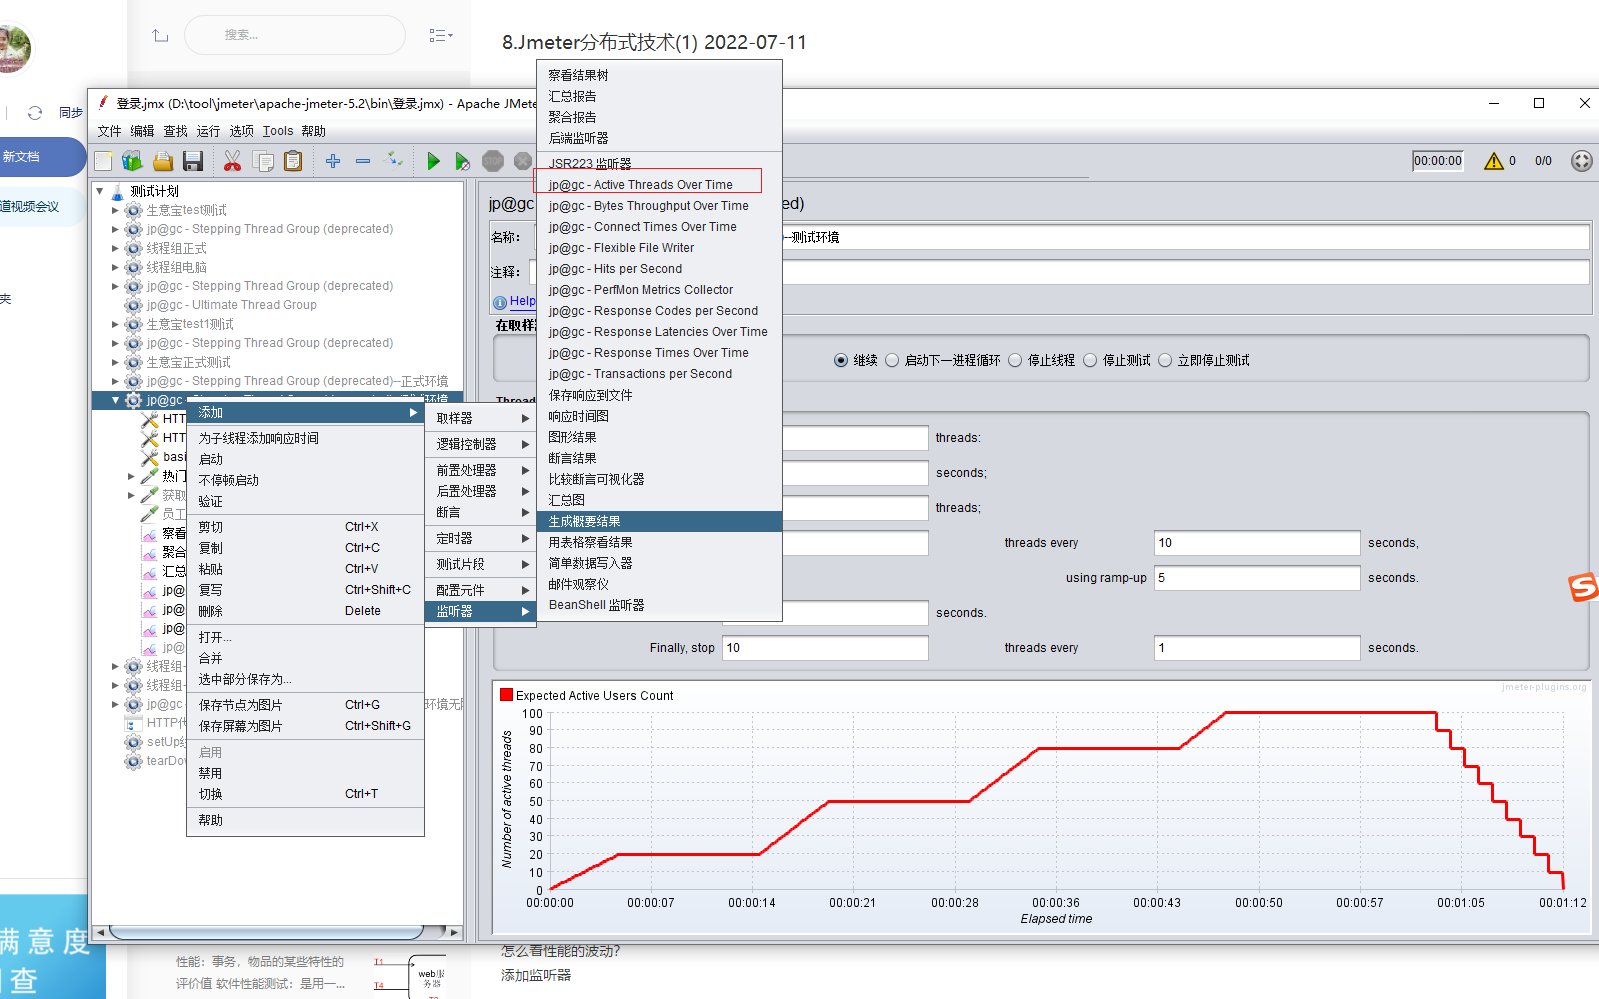Click the blue Help info icon
The width and height of the screenshot is (1599, 999).
click(x=500, y=302)
